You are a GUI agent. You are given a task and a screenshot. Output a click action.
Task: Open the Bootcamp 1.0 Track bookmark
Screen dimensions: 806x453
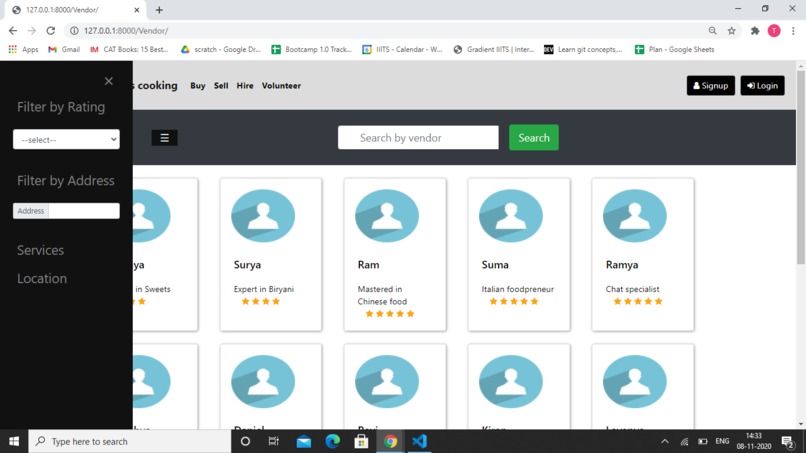point(312,49)
